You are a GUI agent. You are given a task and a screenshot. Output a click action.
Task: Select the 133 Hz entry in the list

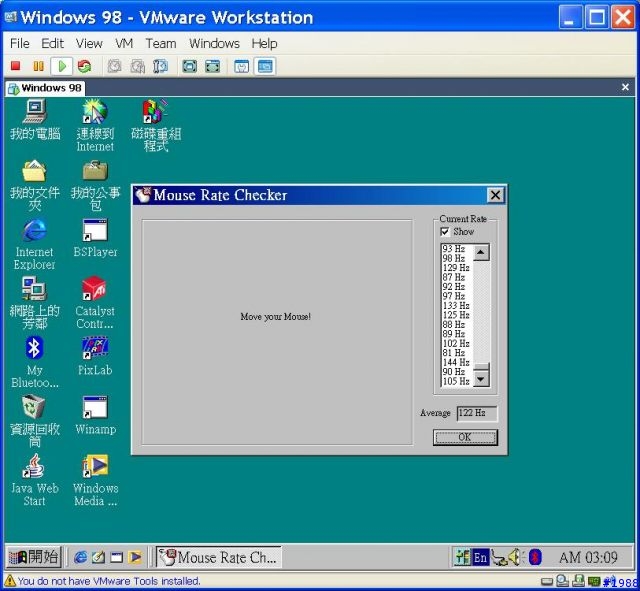[x=456, y=306]
